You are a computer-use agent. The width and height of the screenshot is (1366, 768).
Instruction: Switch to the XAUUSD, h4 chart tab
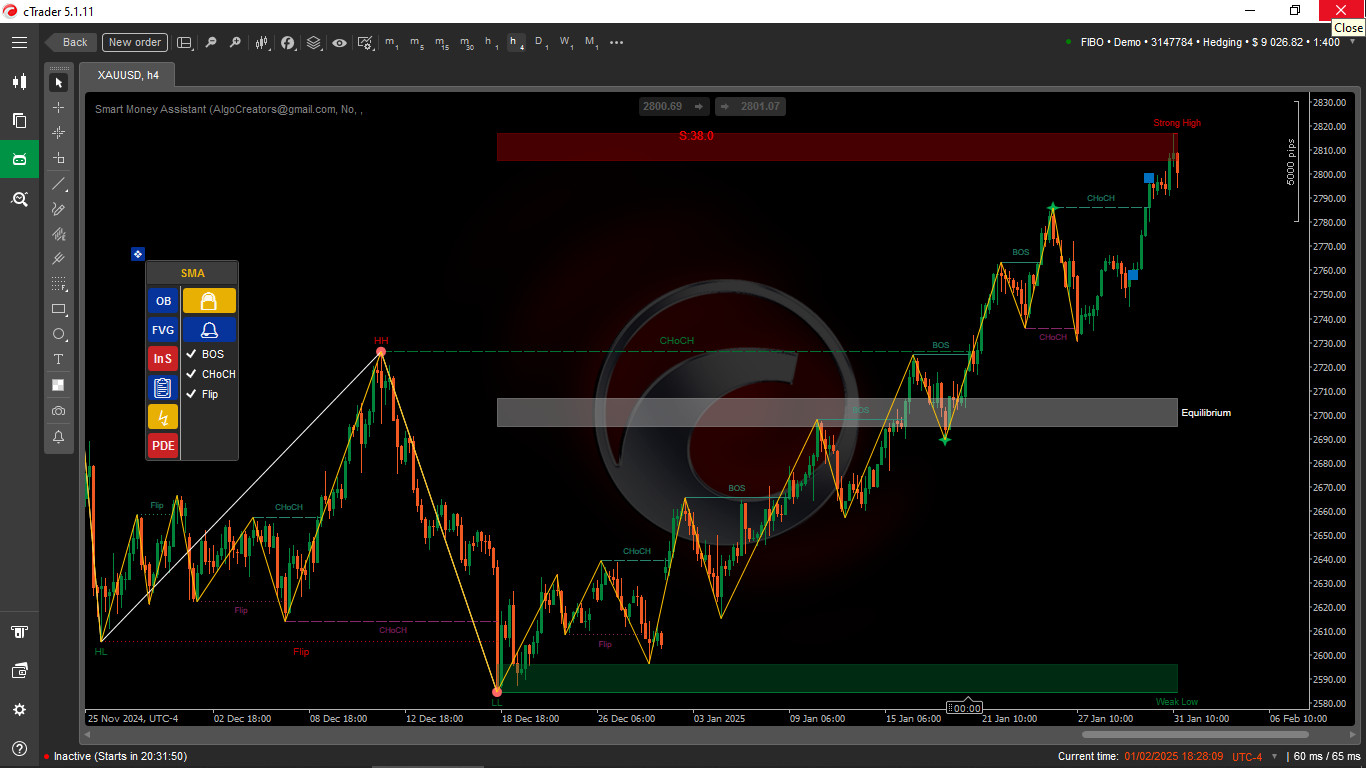127,74
